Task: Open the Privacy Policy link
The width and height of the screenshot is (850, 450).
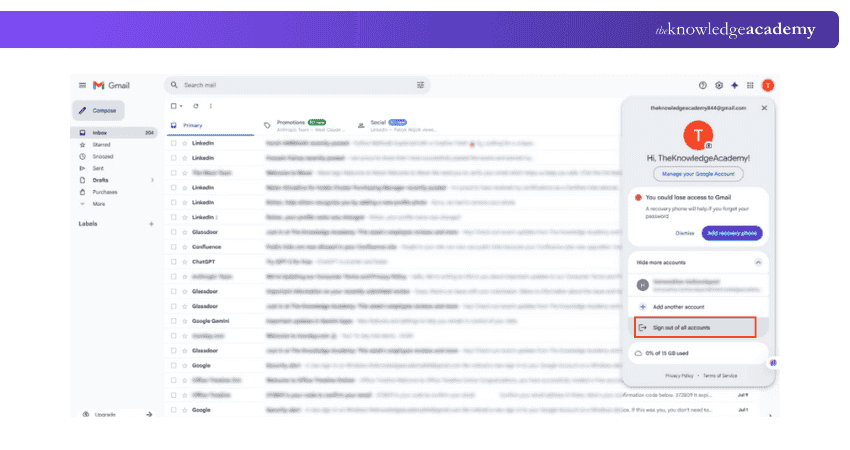Action: click(x=679, y=376)
